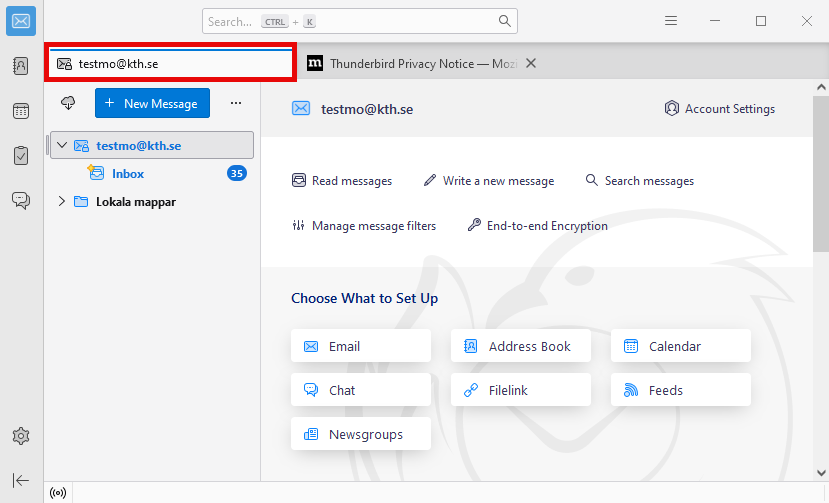Open the Chat space in sidebar
829x503 pixels.
click(x=21, y=200)
